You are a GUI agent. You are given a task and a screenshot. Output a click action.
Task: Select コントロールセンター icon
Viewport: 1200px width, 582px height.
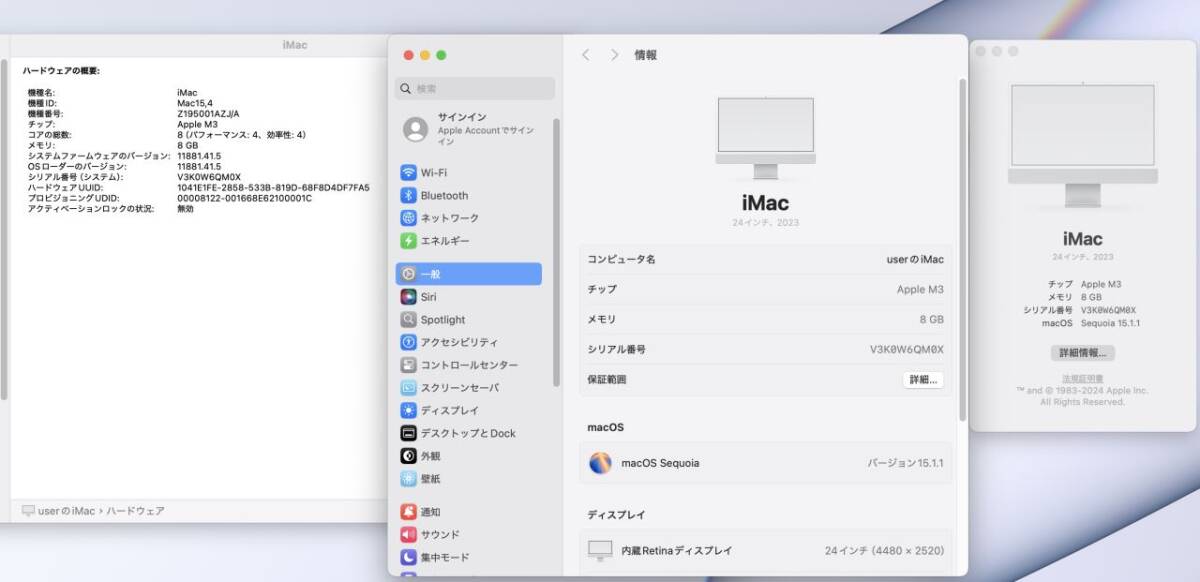point(408,365)
